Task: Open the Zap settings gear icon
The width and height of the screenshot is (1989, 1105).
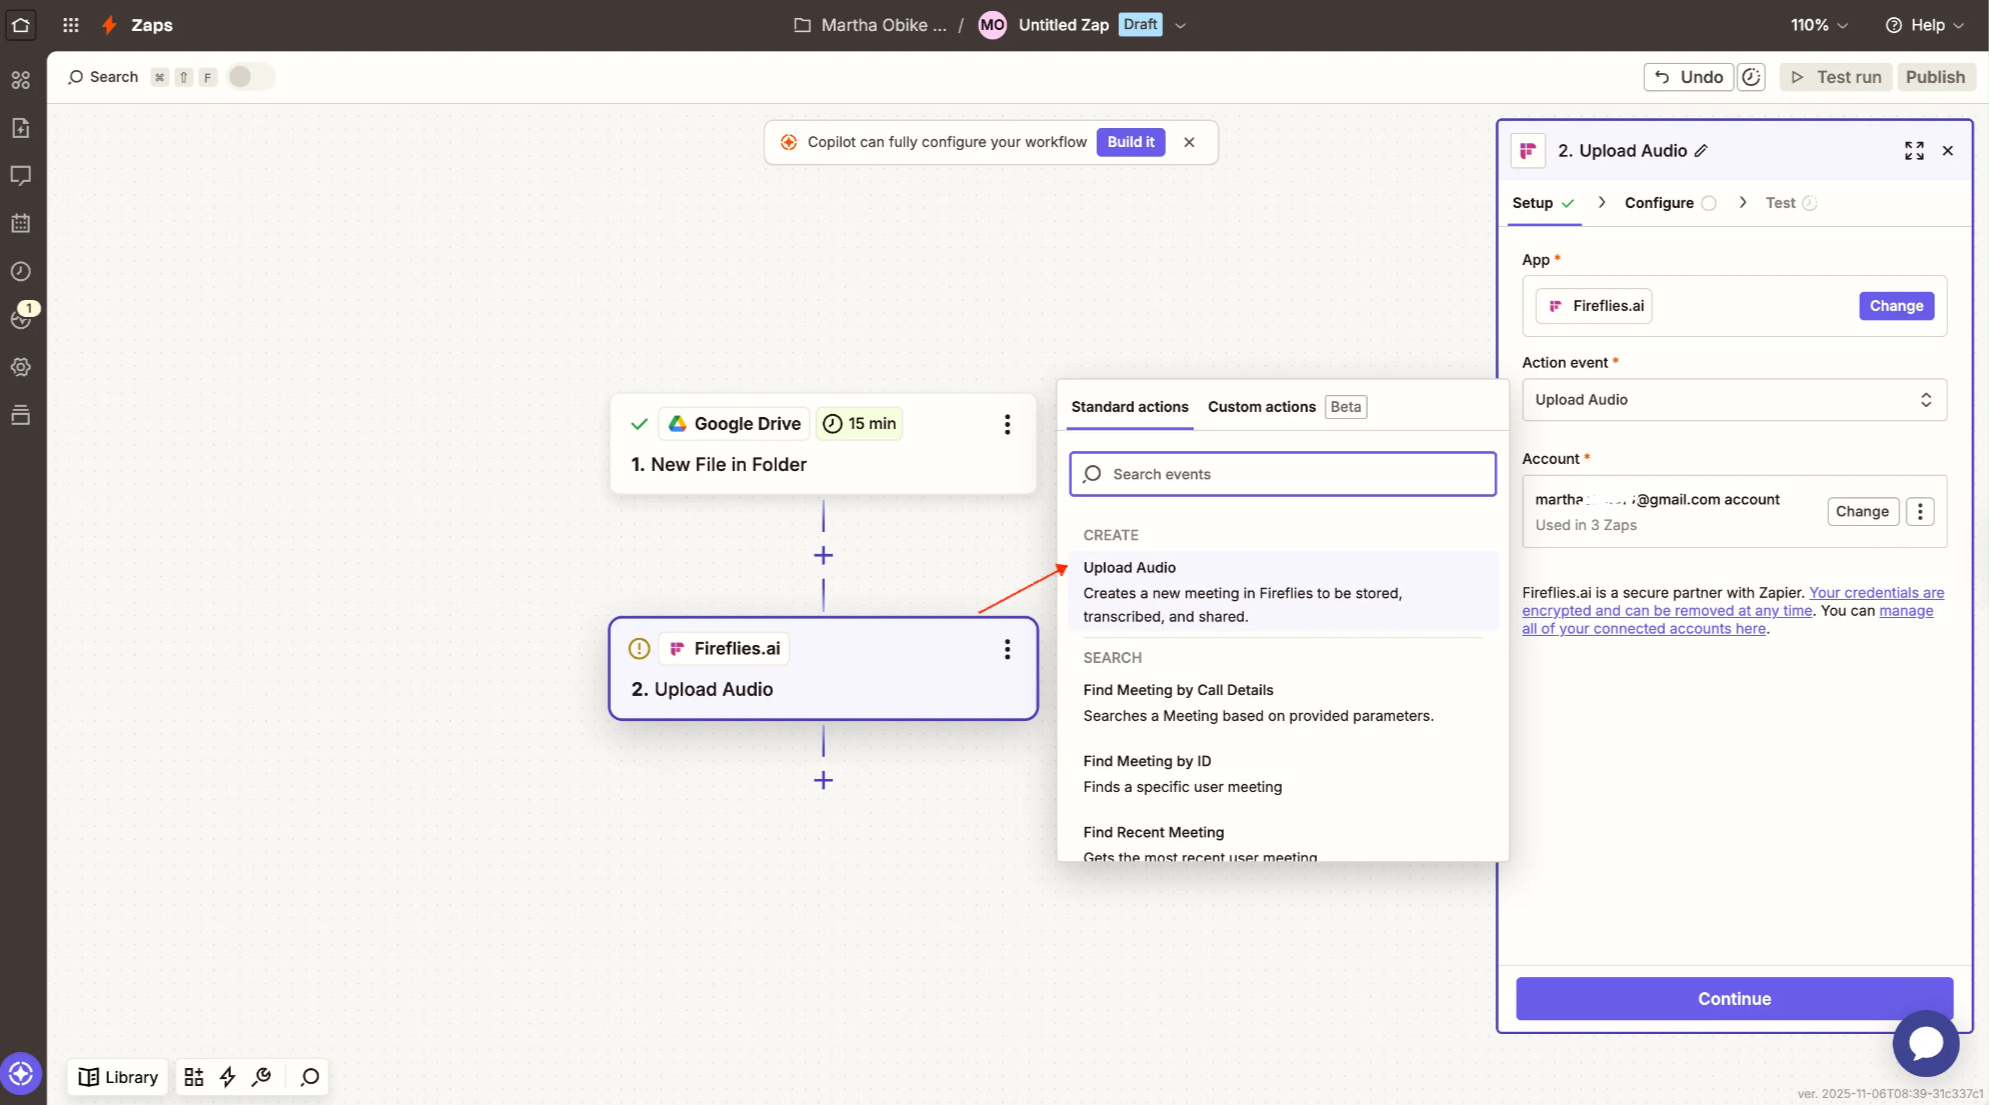Action: (21, 367)
